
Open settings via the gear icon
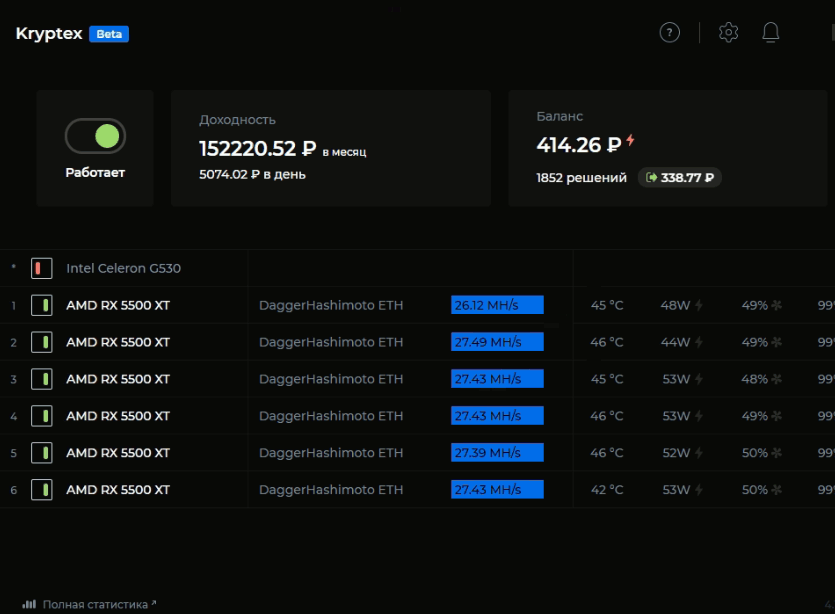point(728,33)
